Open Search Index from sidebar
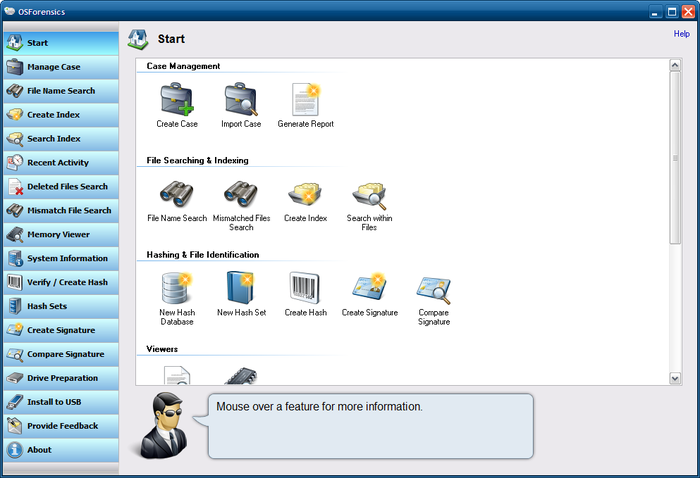Viewport: 700px width, 478px height. click(x=61, y=139)
